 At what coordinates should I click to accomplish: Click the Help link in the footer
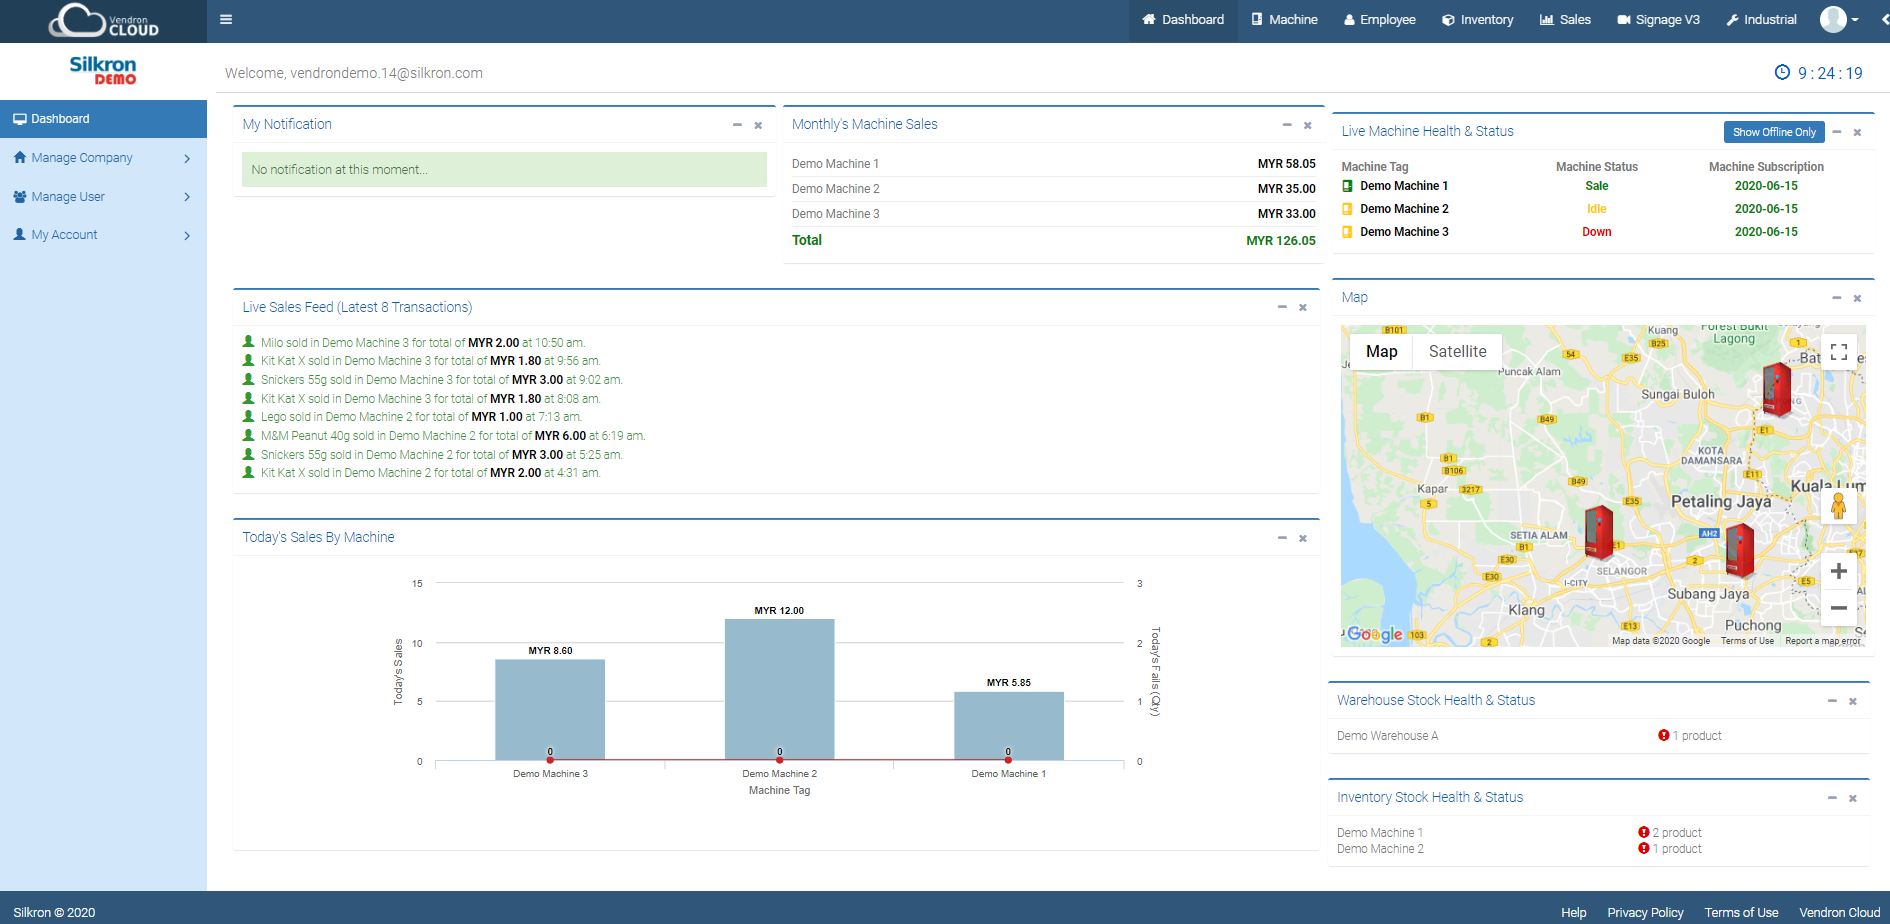point(1573,912)
